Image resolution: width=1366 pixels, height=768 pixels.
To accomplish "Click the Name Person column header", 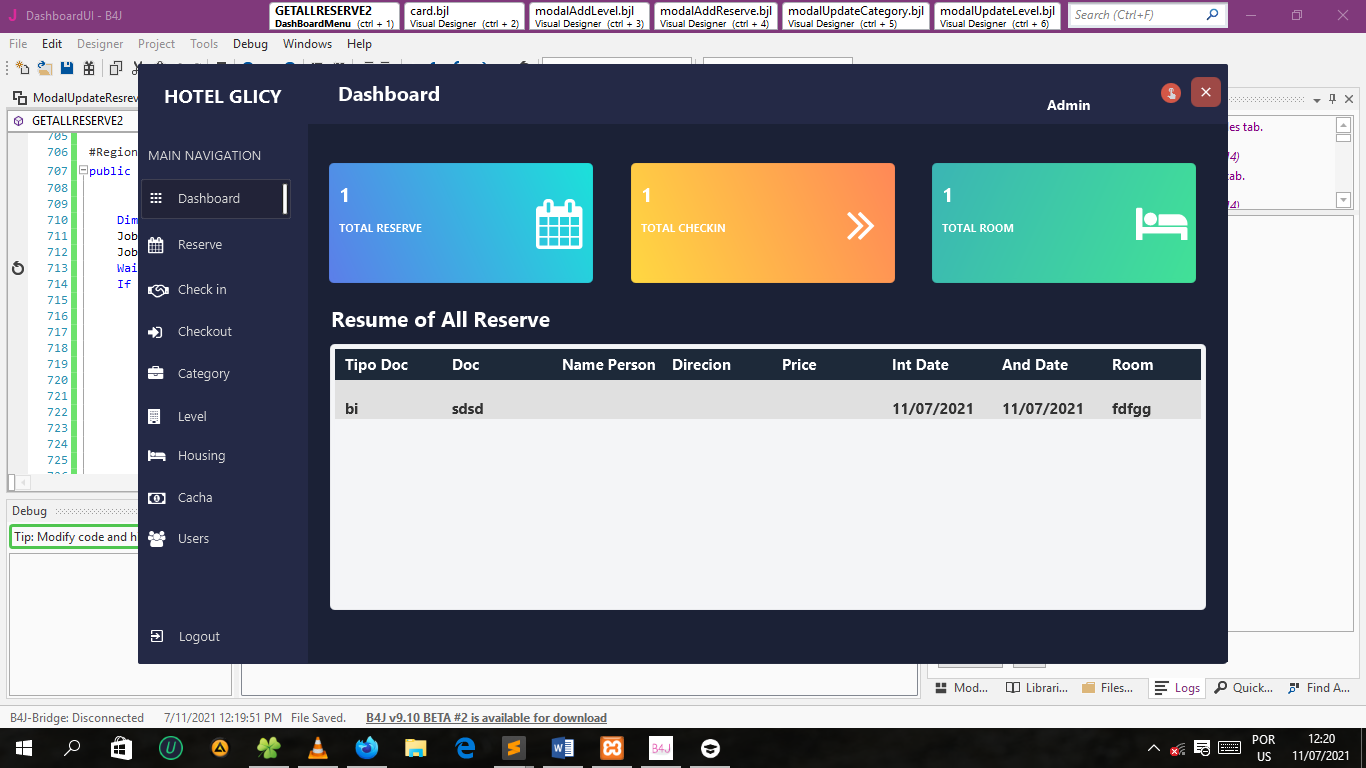I will [609, 365].
